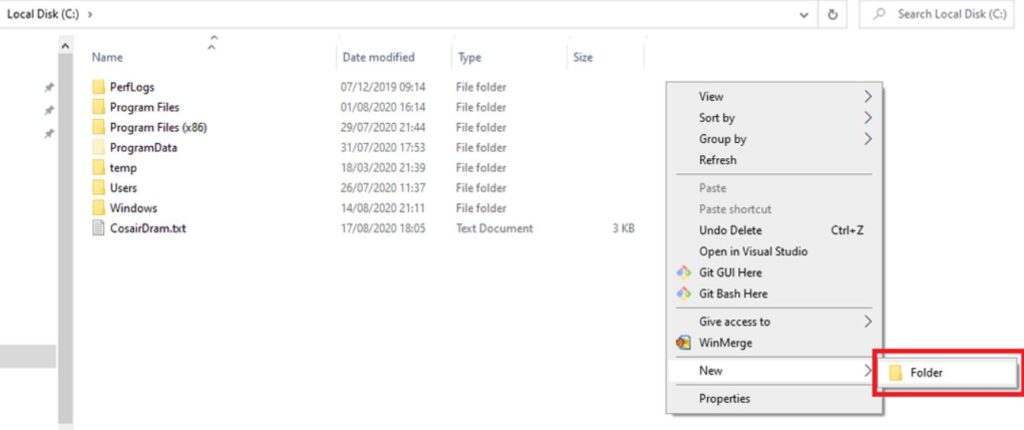This screenshot has height=430, width=1024.
Task: Open the New menu entry
Action: pos(775,371)
